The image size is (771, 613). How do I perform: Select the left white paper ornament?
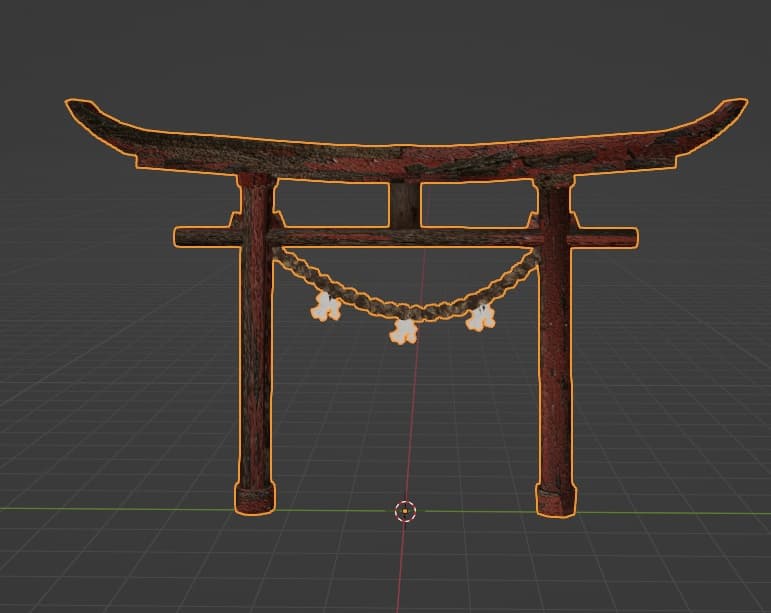click(326, 306)
